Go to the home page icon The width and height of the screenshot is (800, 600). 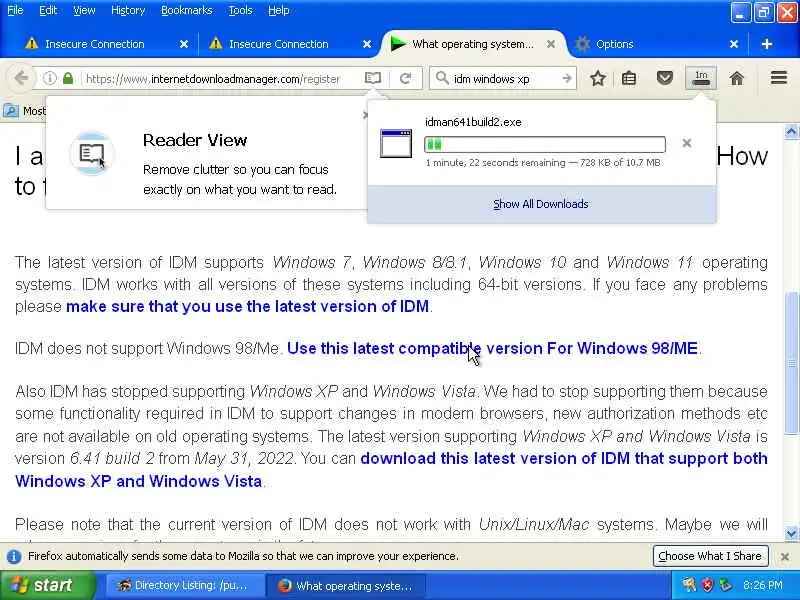point(737,79)
